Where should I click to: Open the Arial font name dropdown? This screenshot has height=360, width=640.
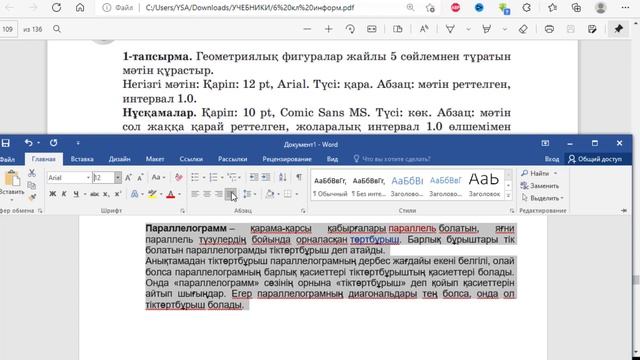[88, 178]
